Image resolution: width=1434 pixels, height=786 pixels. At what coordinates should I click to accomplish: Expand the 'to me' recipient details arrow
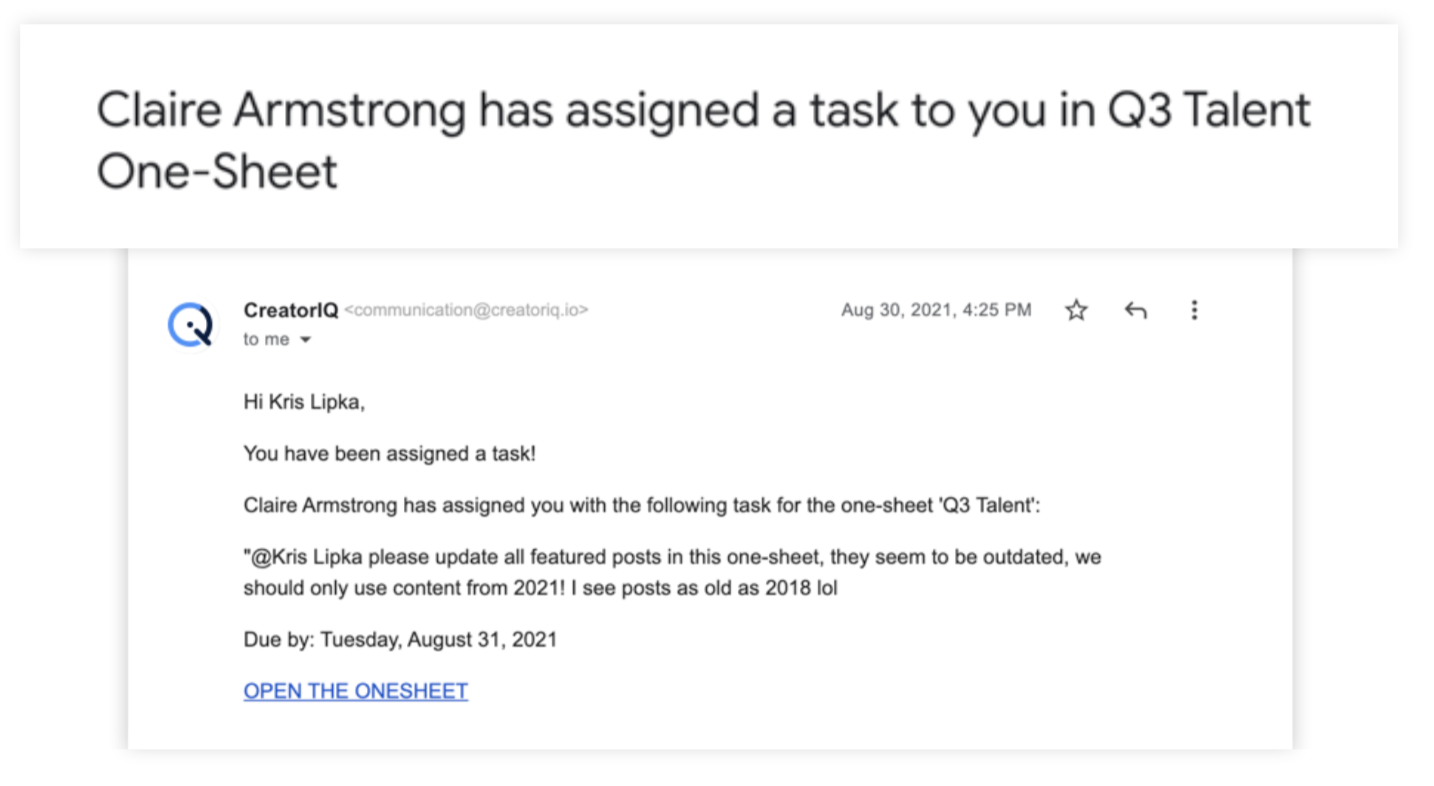tap(306, 340)
